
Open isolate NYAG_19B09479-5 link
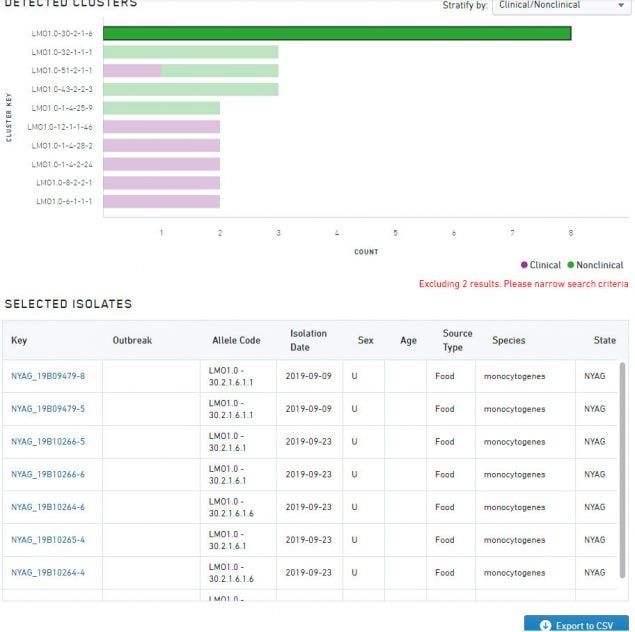click(x=48, y=409)
